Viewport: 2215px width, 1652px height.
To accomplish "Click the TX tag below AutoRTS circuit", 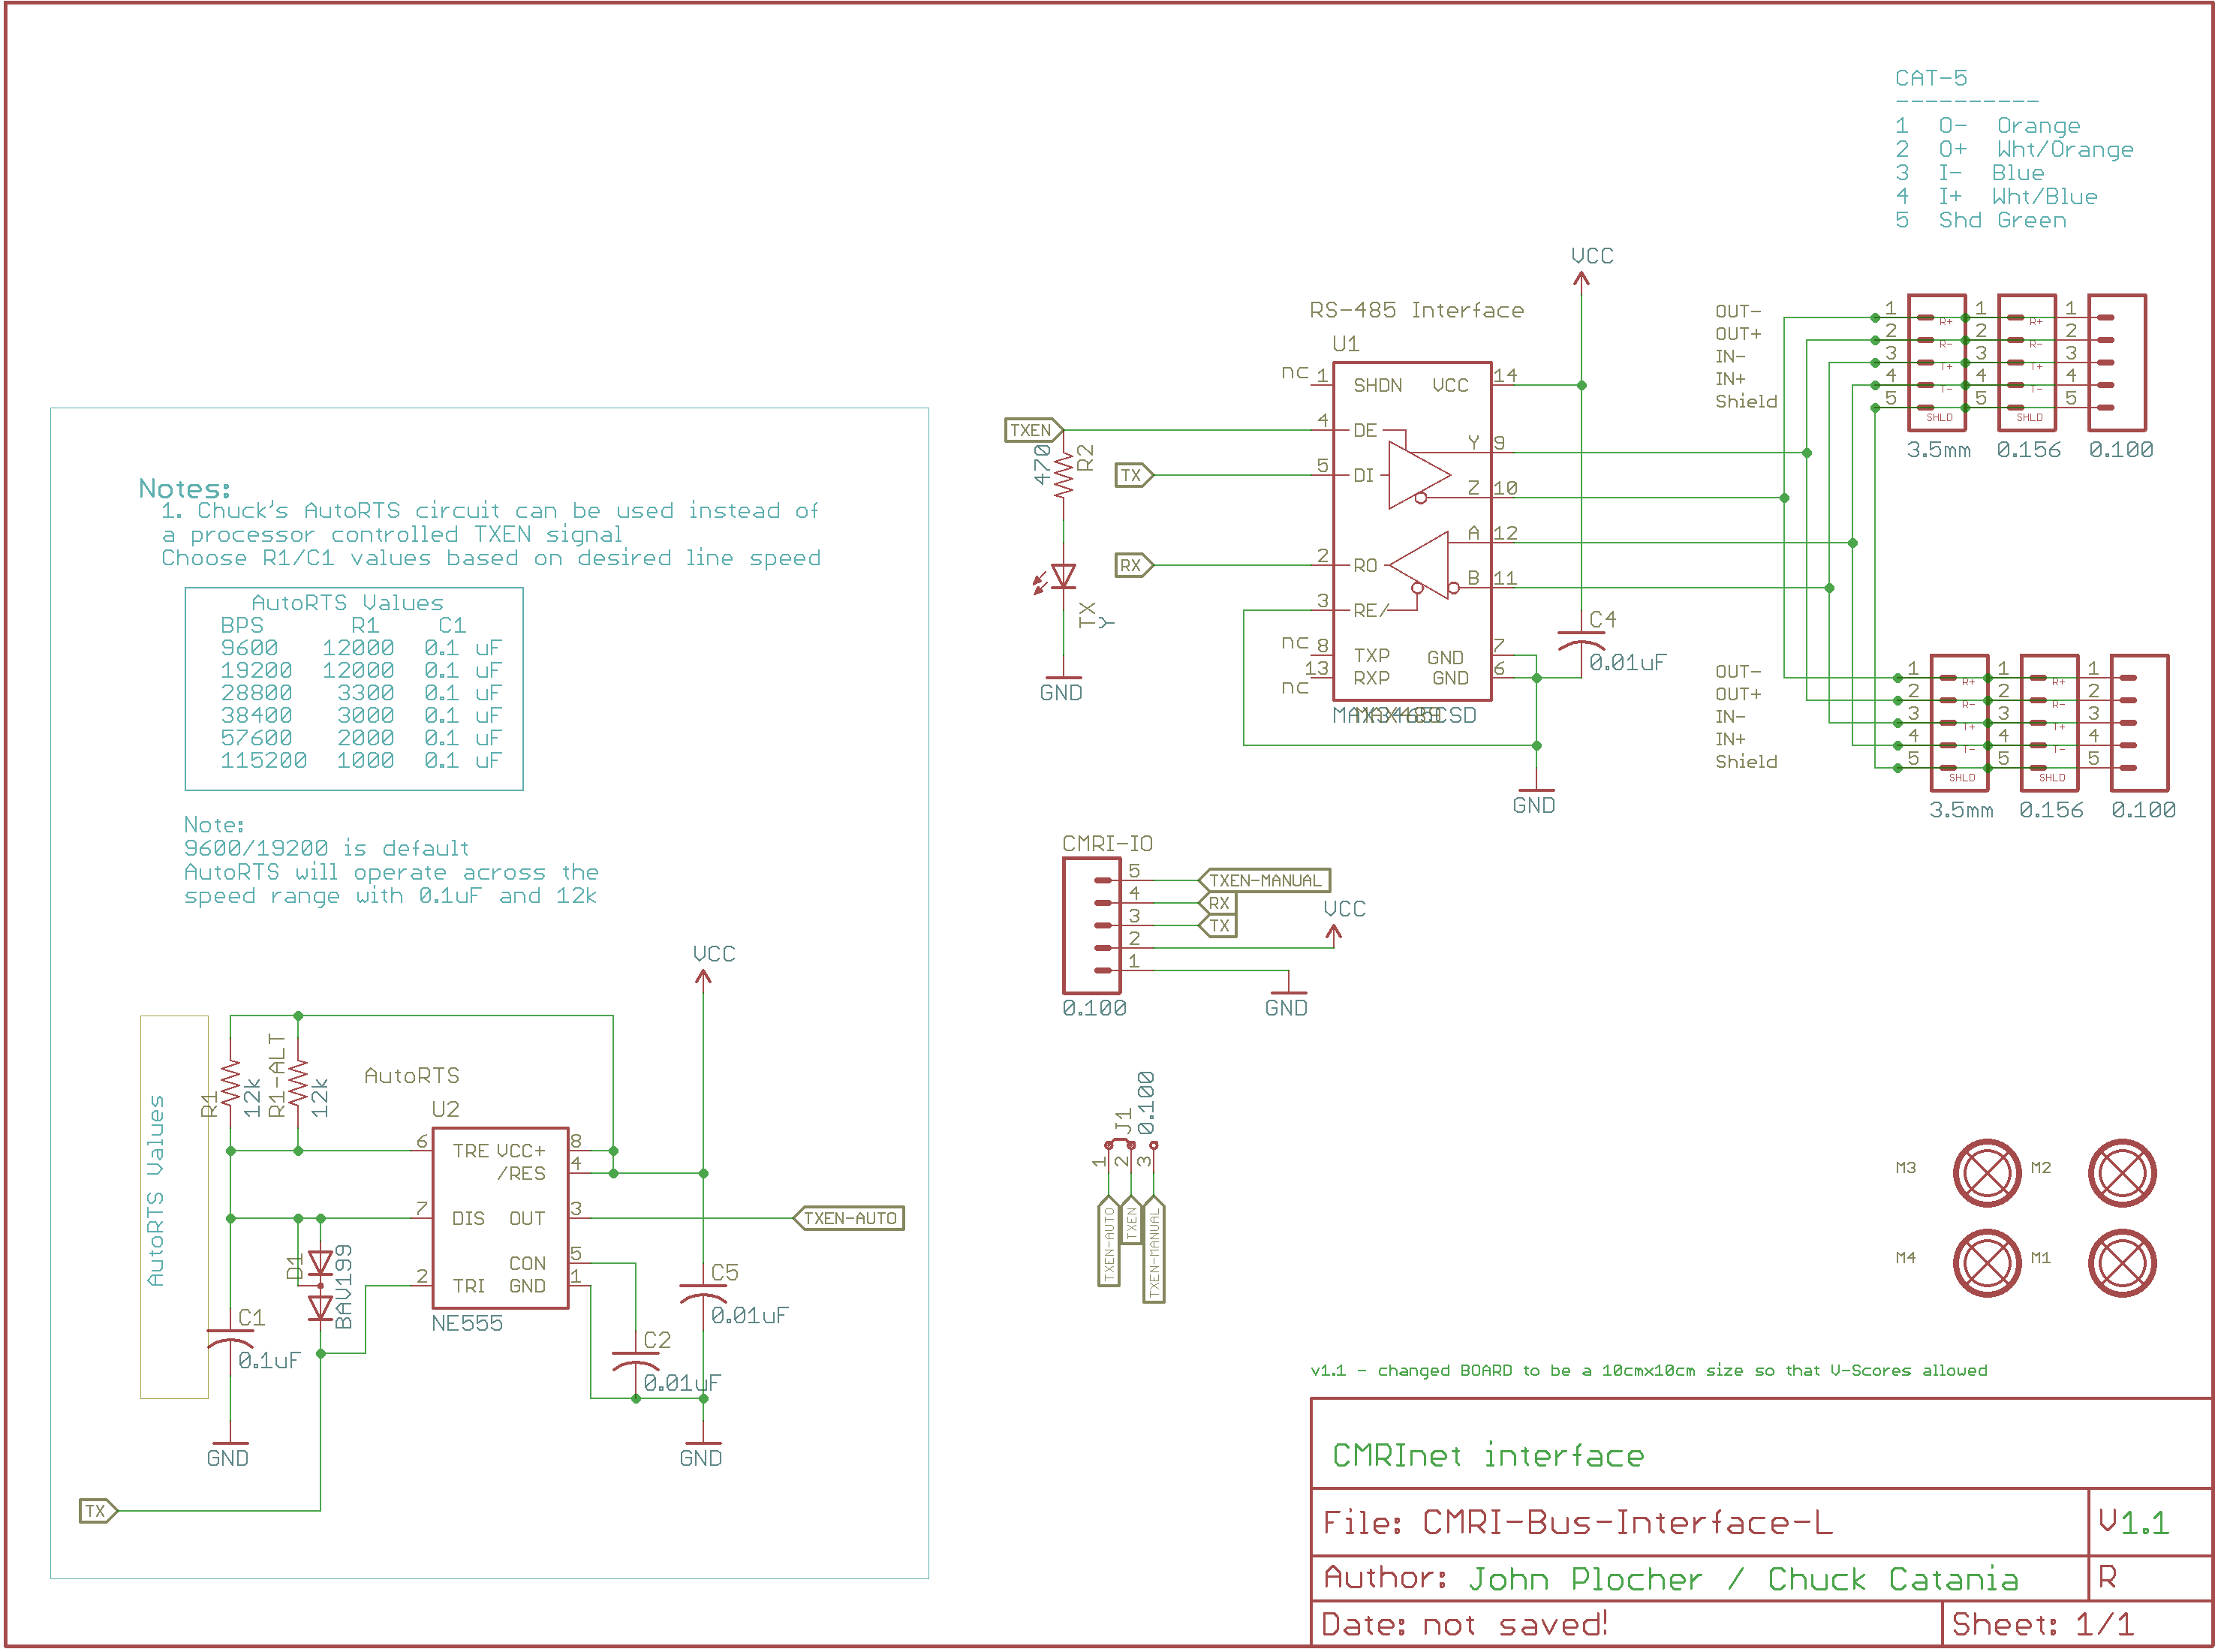I will click(98, 1510).
